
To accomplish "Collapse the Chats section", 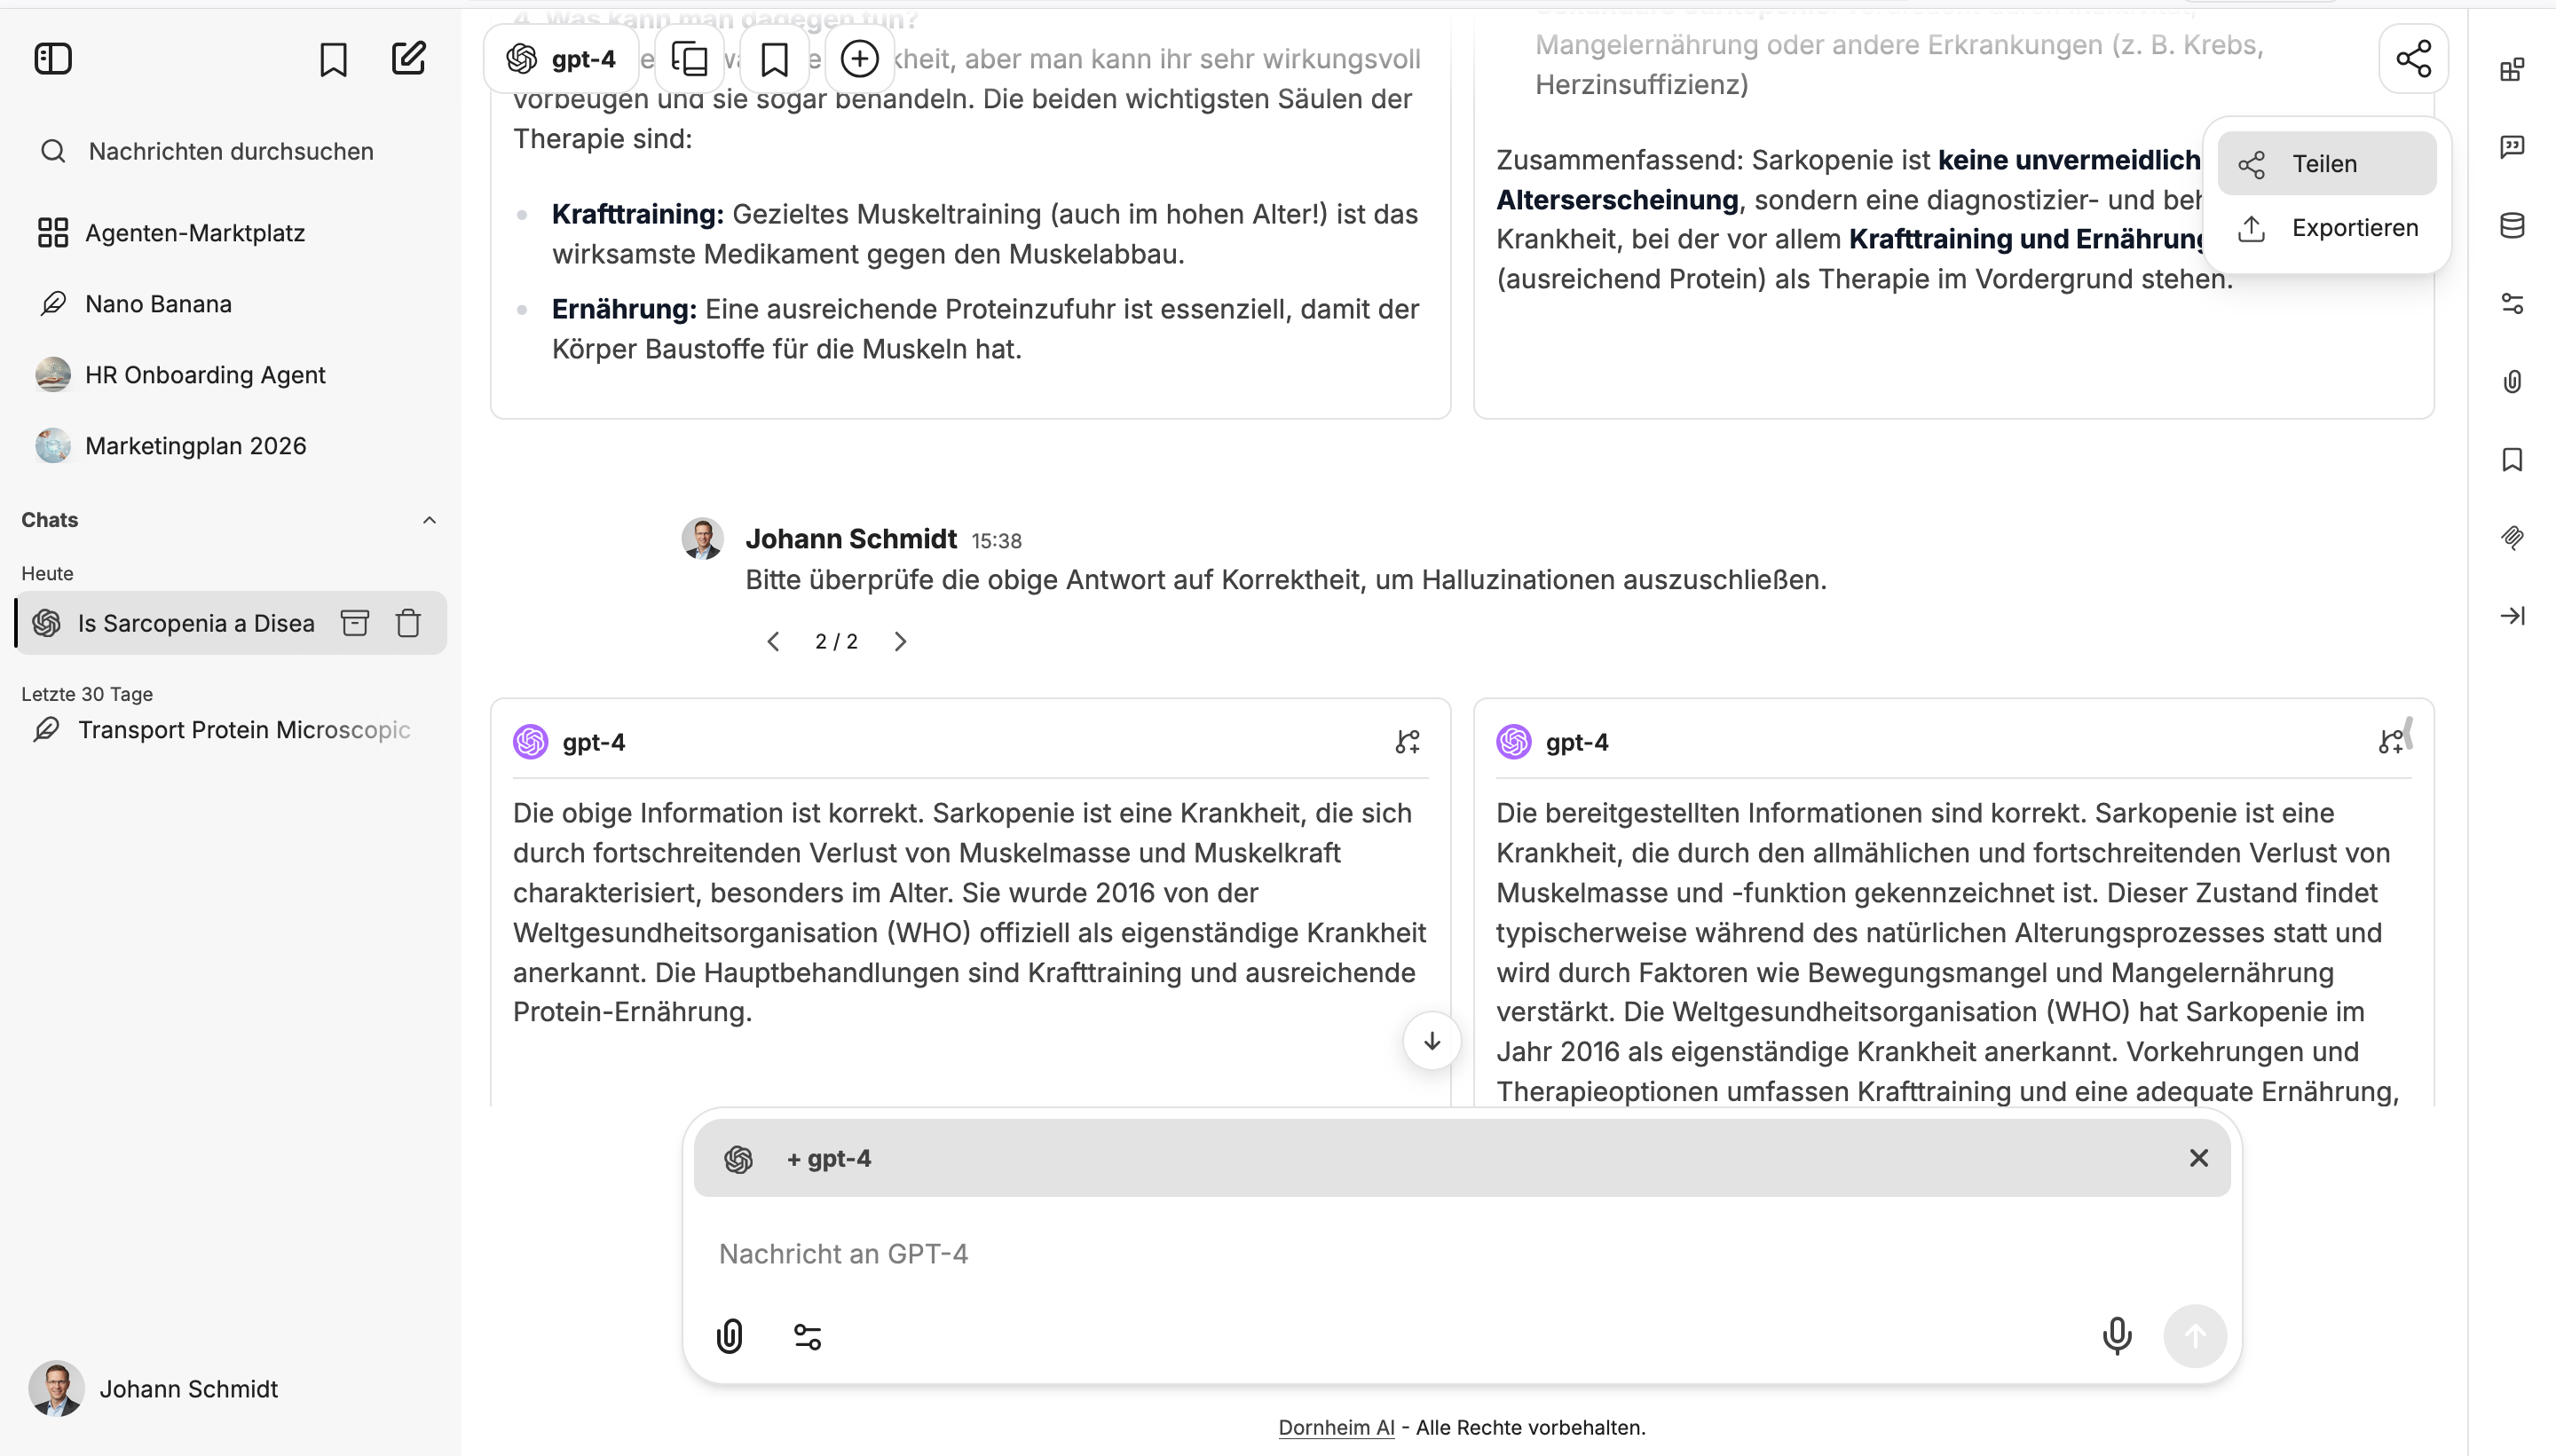I will point(429,519).
